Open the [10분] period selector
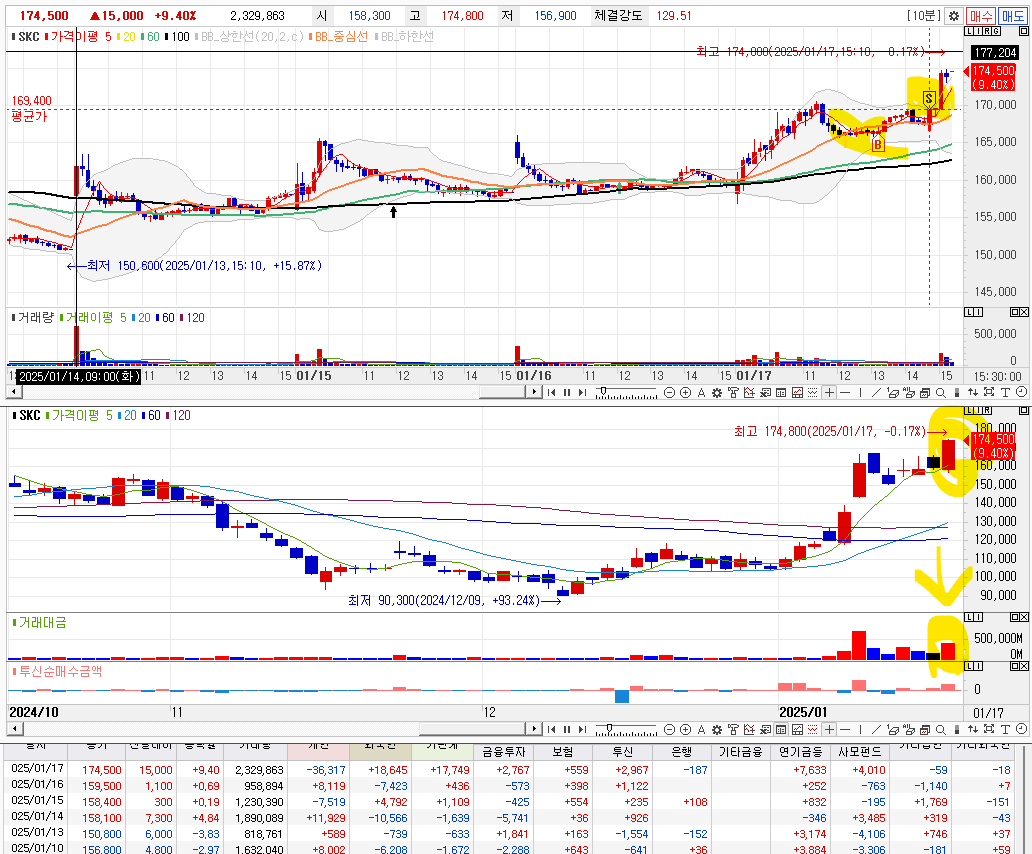1032x854 pixels. click(x=923, y=16)
